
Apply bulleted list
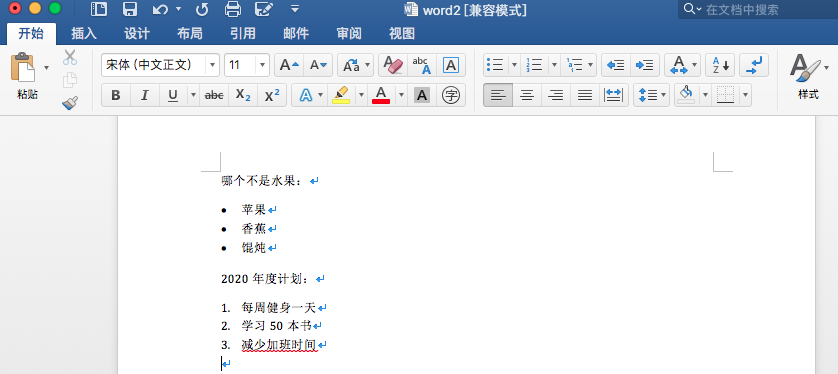point(495,65)
